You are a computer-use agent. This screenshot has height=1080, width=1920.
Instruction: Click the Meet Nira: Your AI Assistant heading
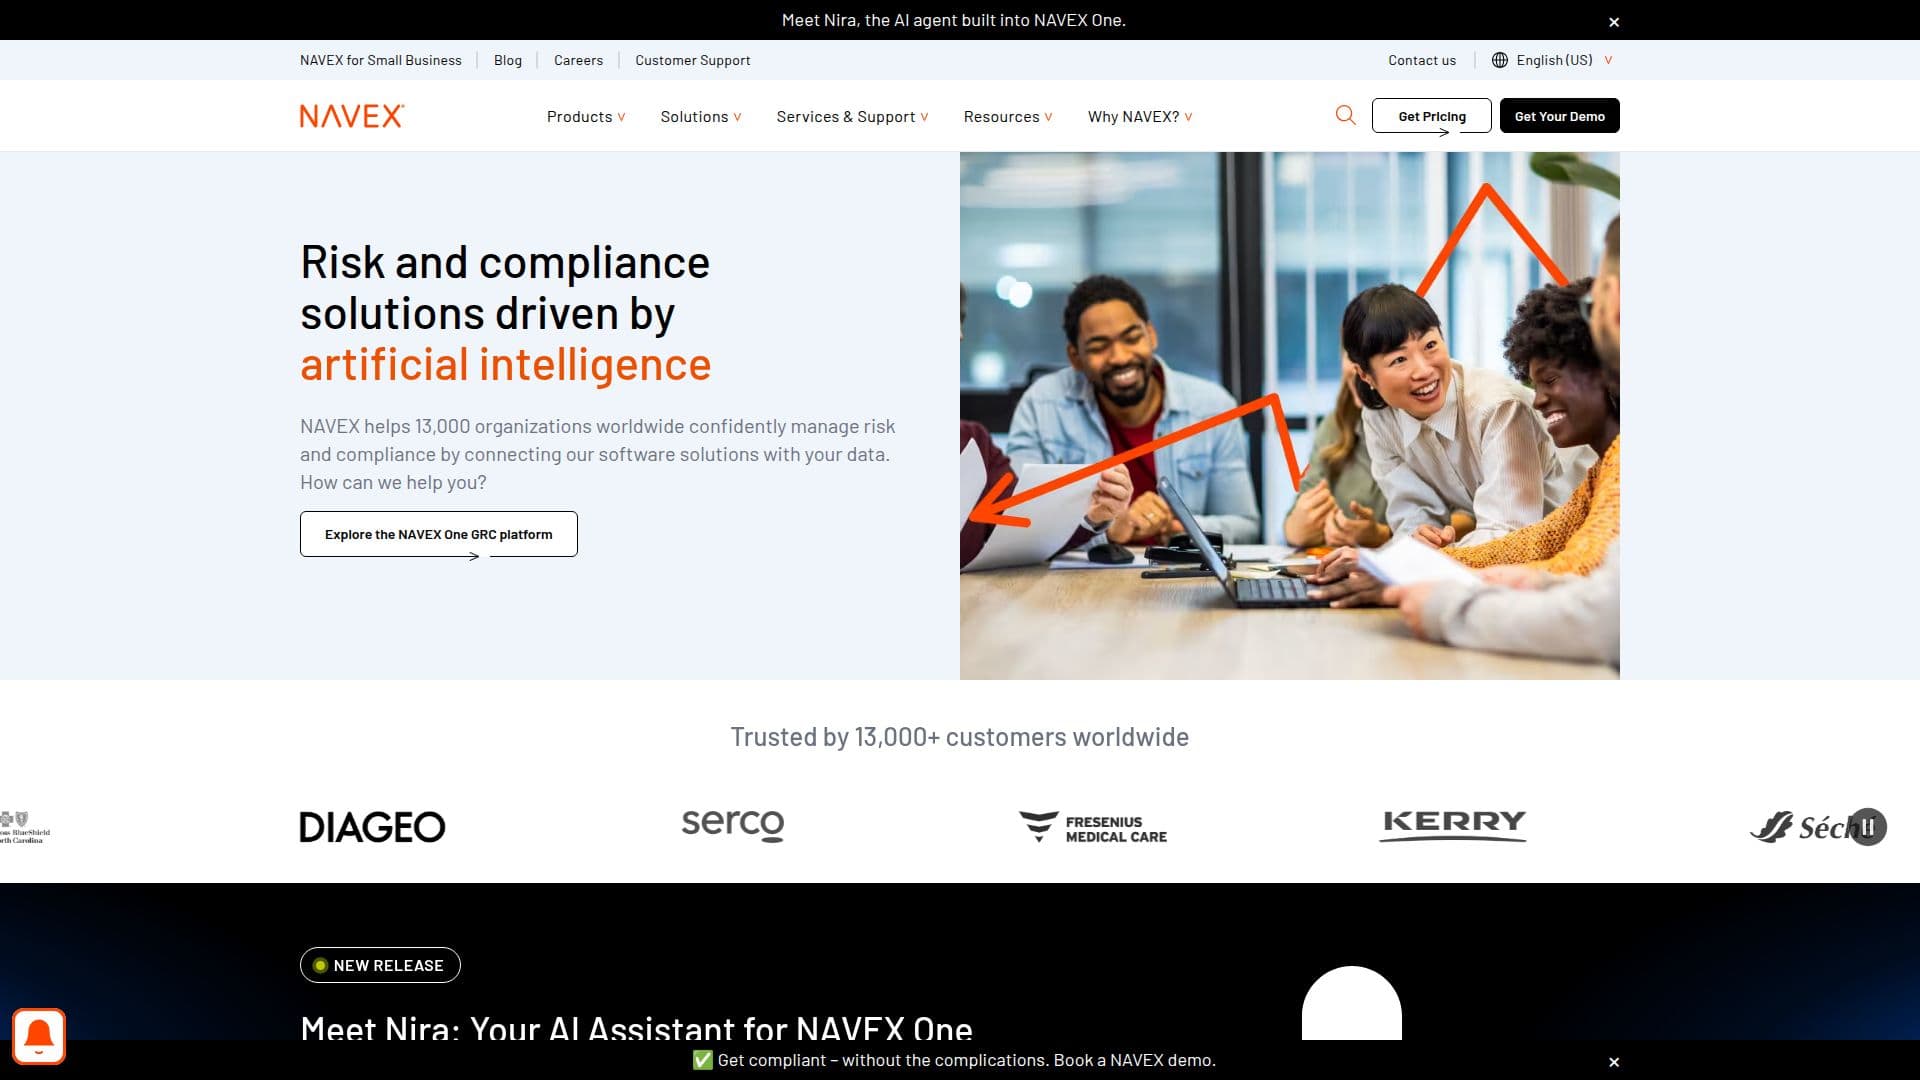(x=636, y=1027)
